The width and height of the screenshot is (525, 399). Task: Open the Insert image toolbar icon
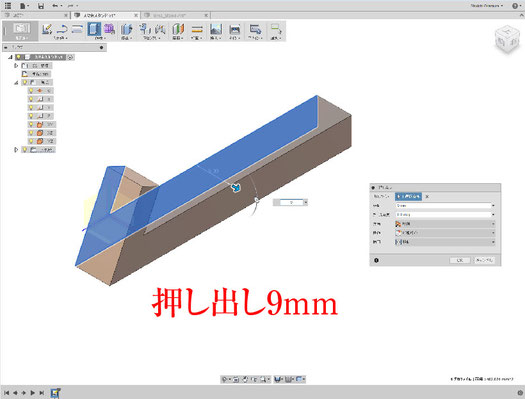point(216,29)
